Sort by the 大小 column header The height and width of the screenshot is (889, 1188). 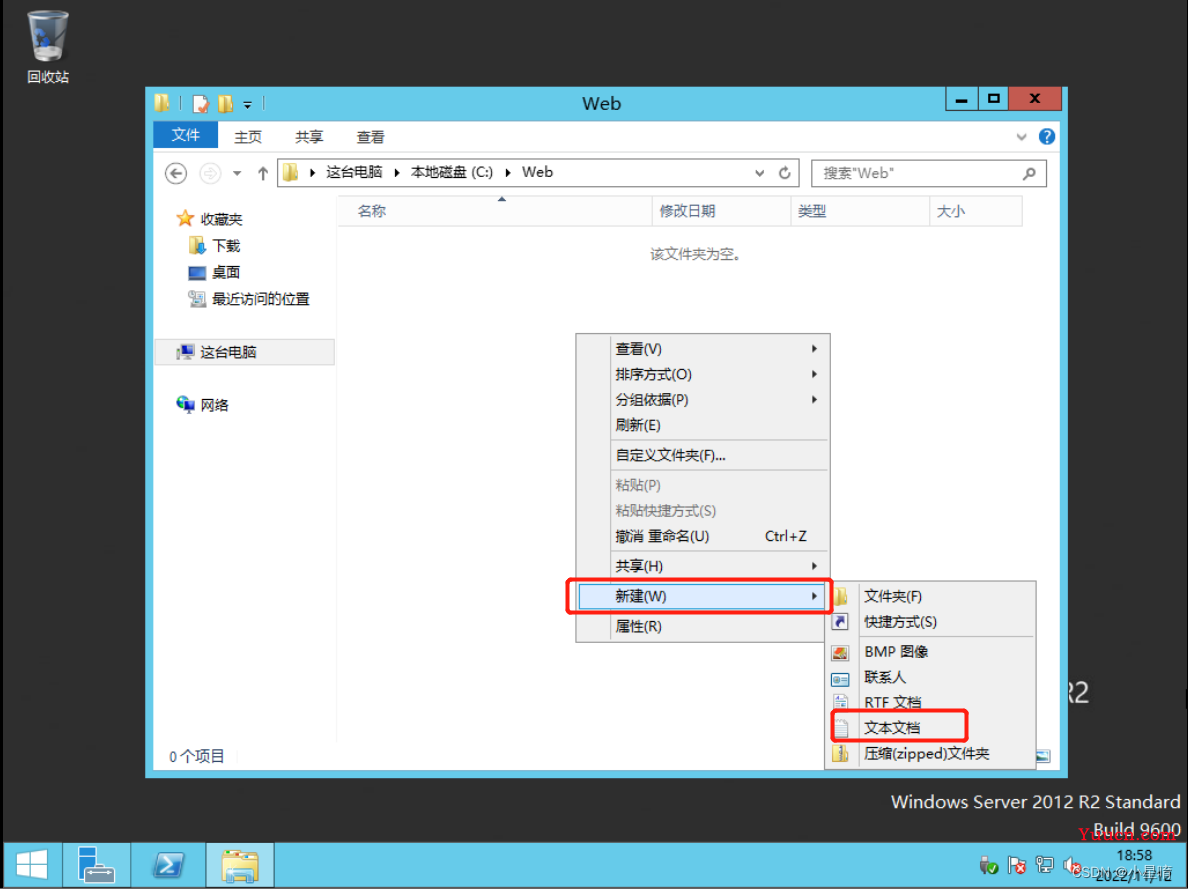click(976, 211)
